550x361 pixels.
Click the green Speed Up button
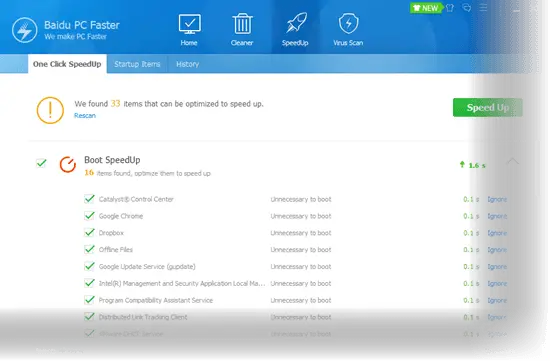tap(488, 107)
